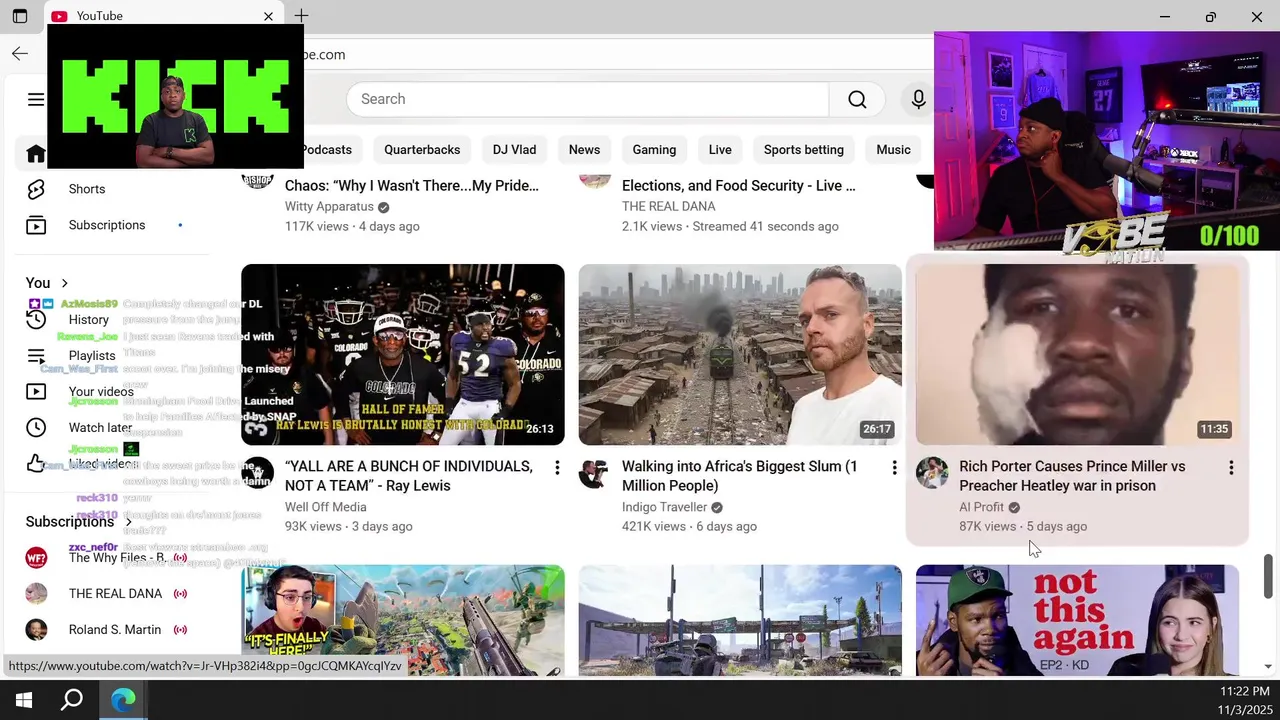Open the tab actions menu icon
Image resolution: width=1280 pixels, height=720 pixels.
coord(19,16)
